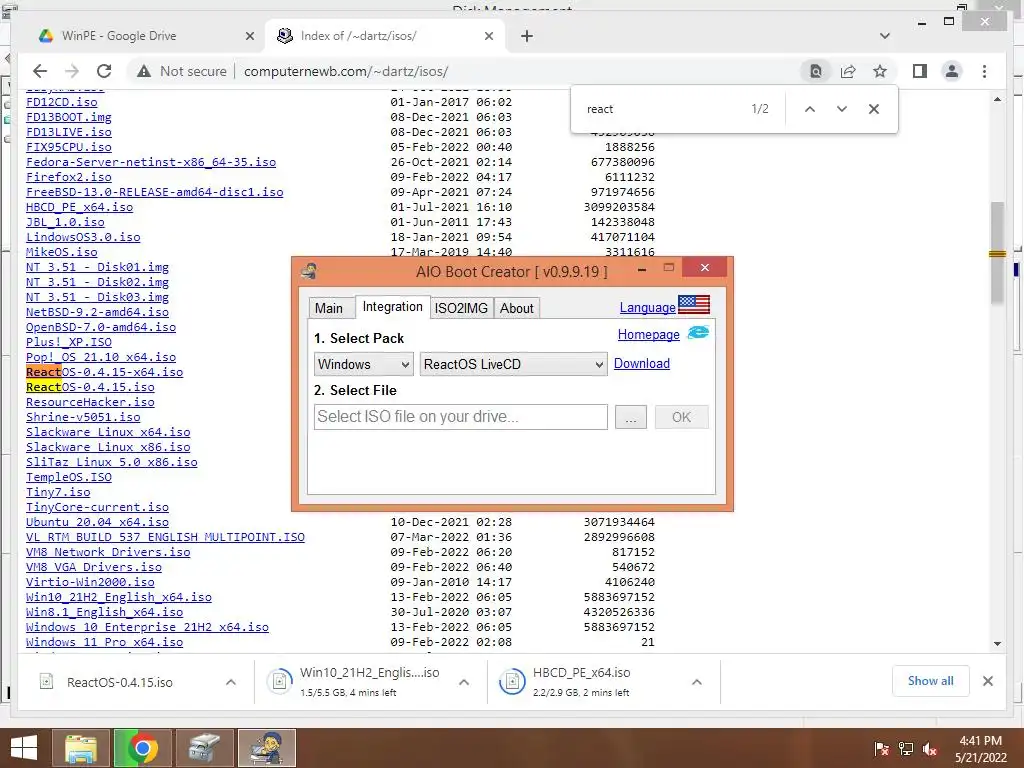Open the HBCD_PE_x64.iso link
Image resolution: width=1024 pixels, height=768 pixels.
click(79, 207)
